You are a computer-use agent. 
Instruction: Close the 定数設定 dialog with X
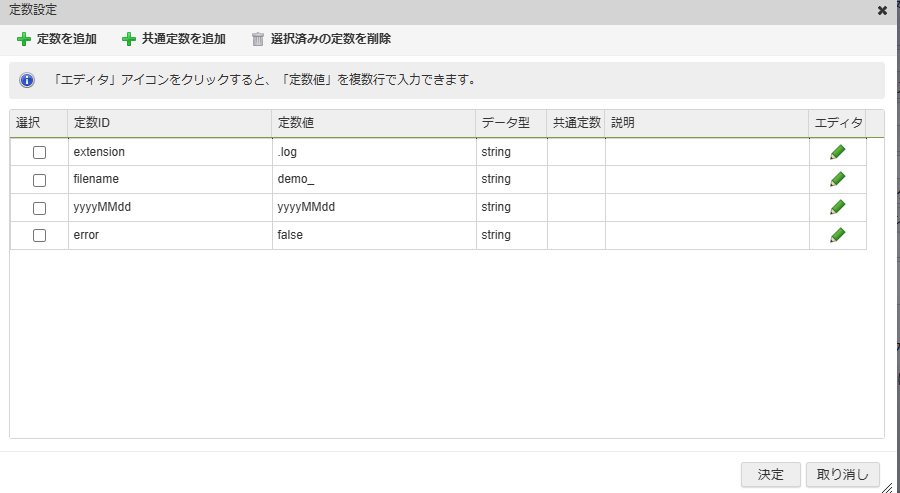tap(882, 10)
